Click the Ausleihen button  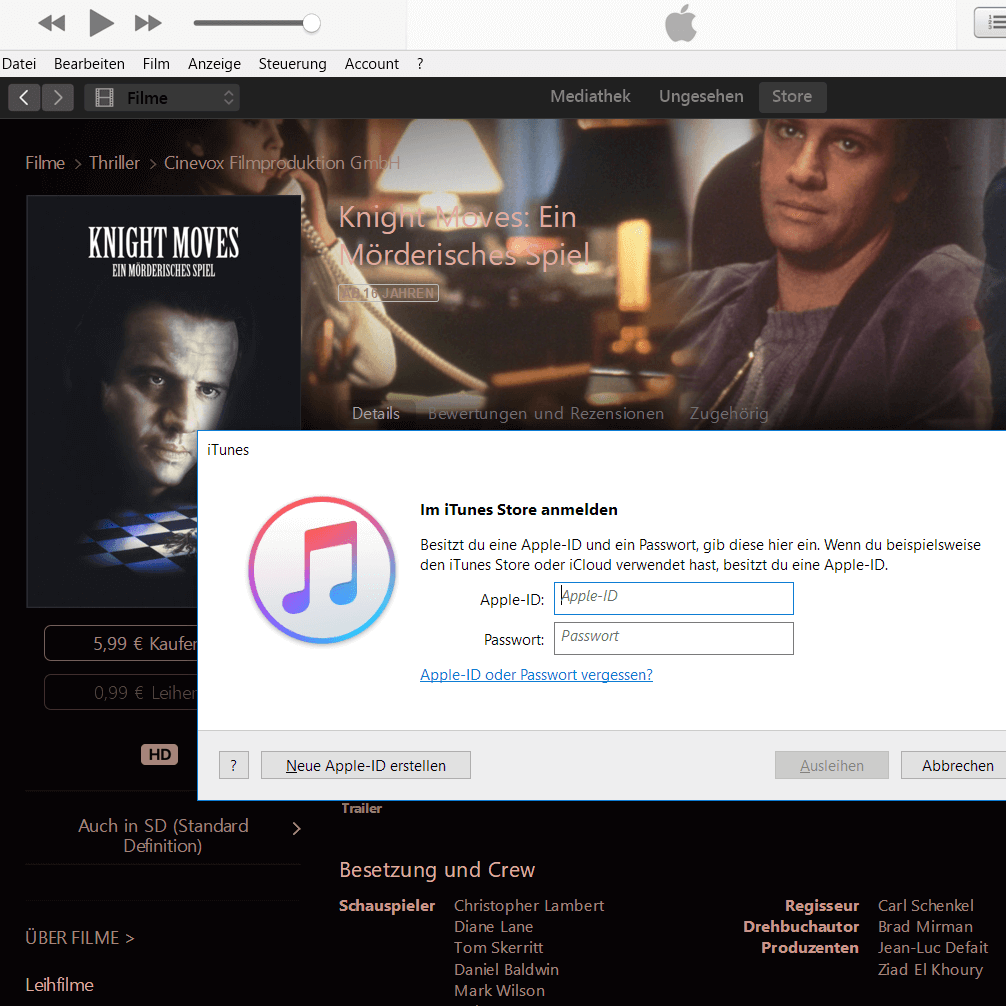(831, 765)
